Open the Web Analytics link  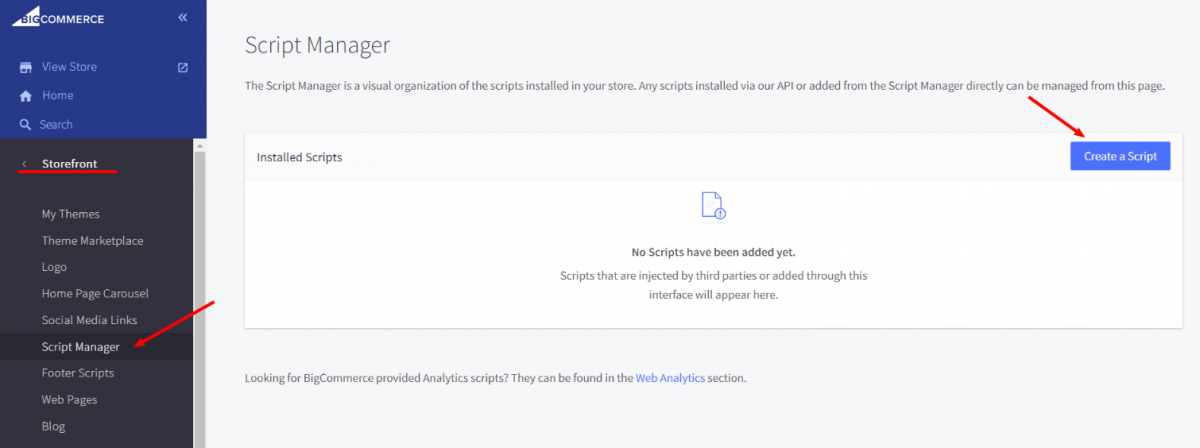670,378
